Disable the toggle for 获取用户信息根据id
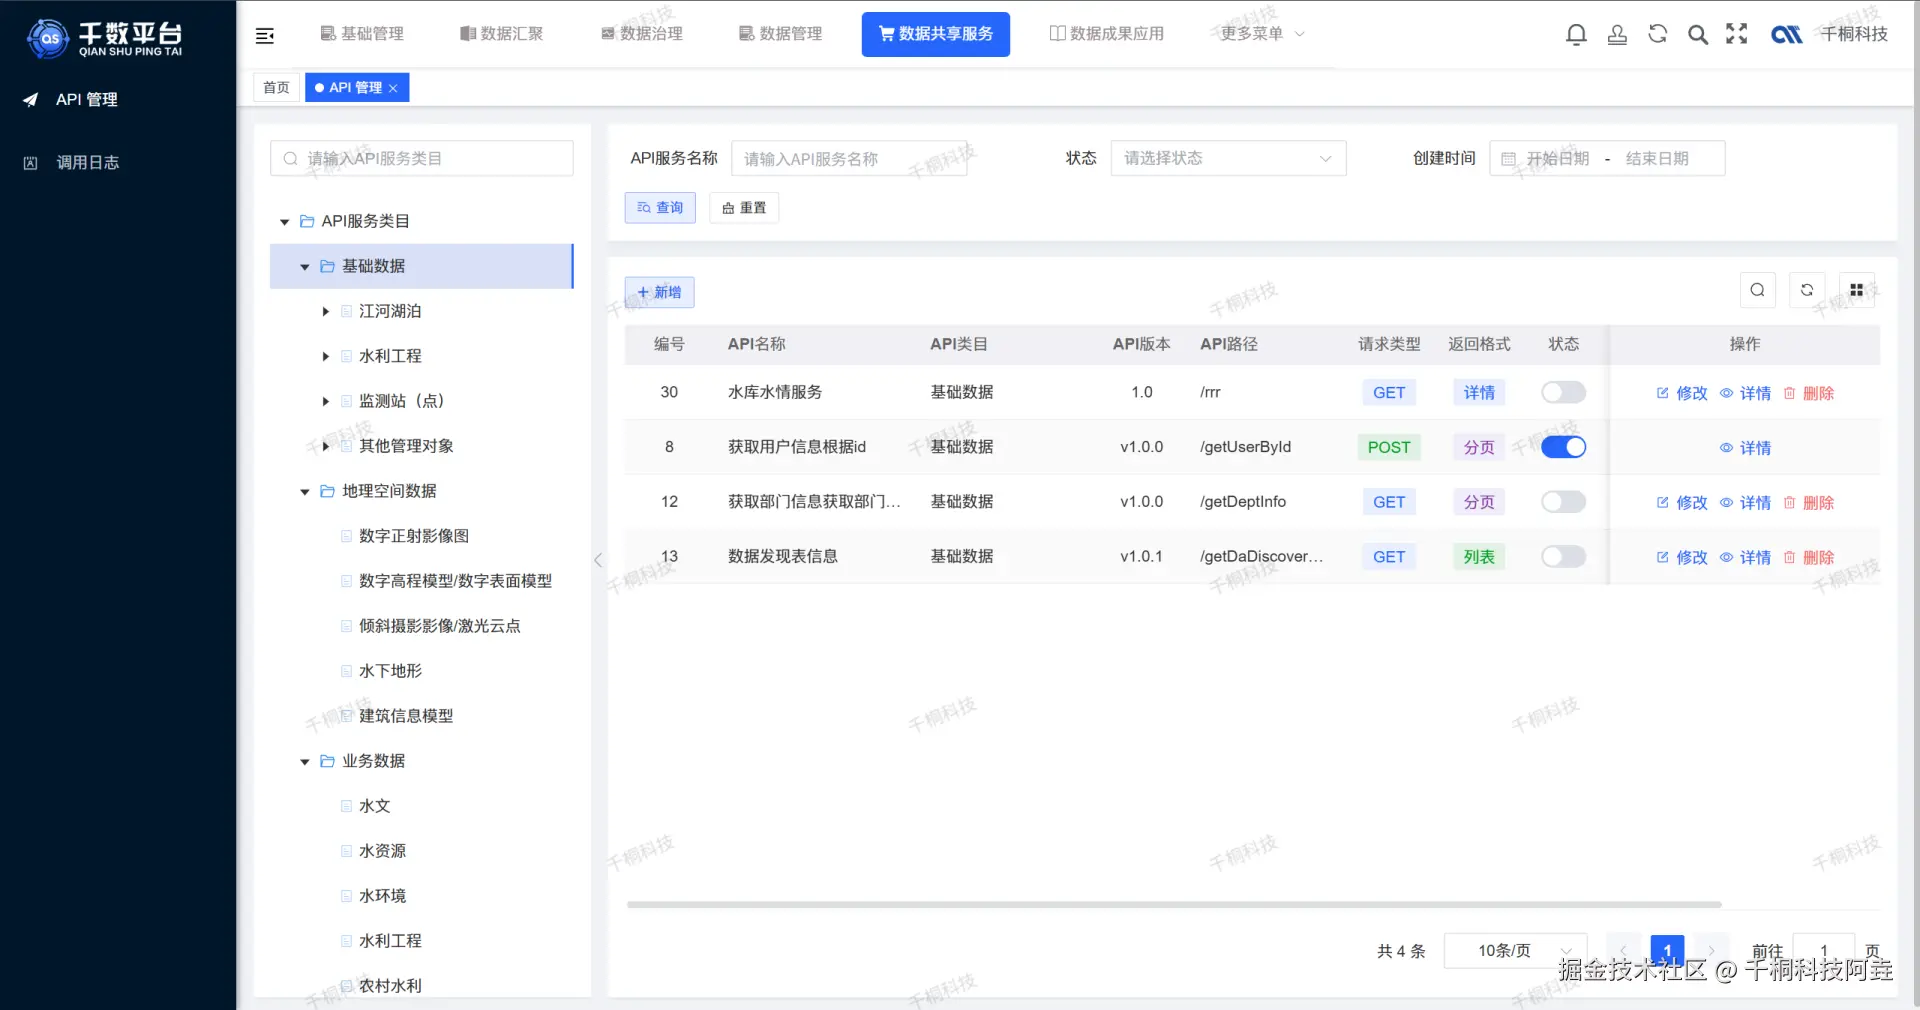Image resolution: width=1920 pixels, height=1010 pixels. (1562, 447)
